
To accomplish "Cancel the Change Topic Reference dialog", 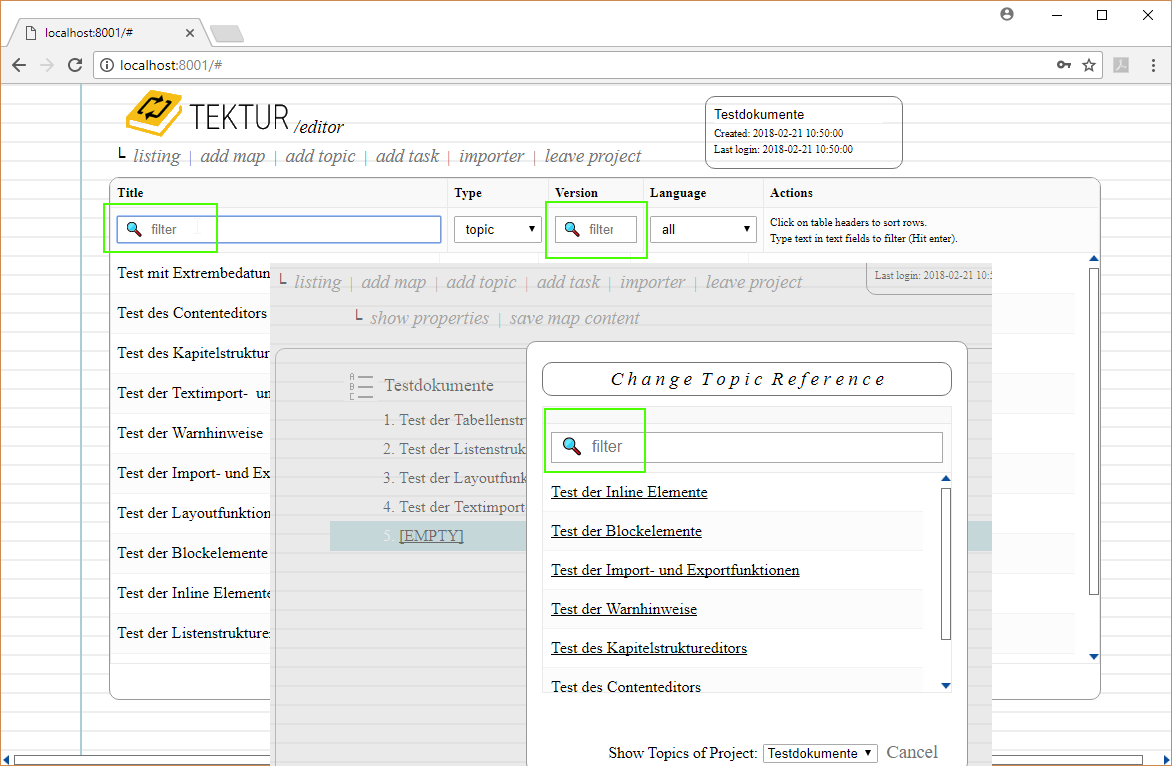I will pyautogui.click(x=912, y=752).
